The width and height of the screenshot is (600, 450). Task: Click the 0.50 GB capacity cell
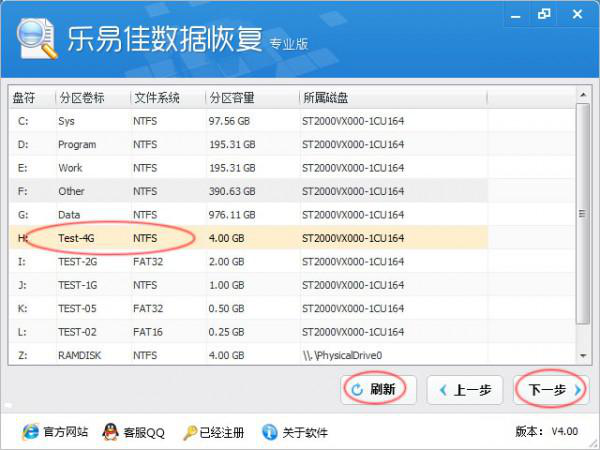pos(226,308)
